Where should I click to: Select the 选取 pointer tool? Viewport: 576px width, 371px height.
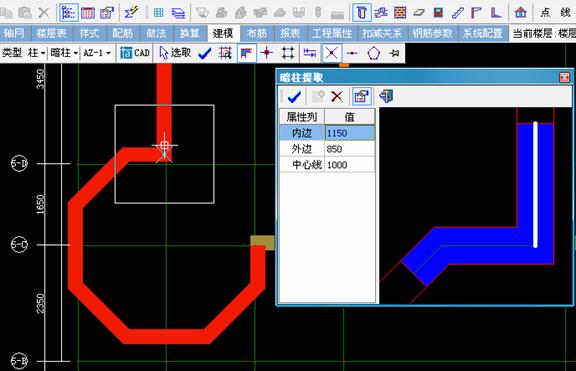pos(175,53)
